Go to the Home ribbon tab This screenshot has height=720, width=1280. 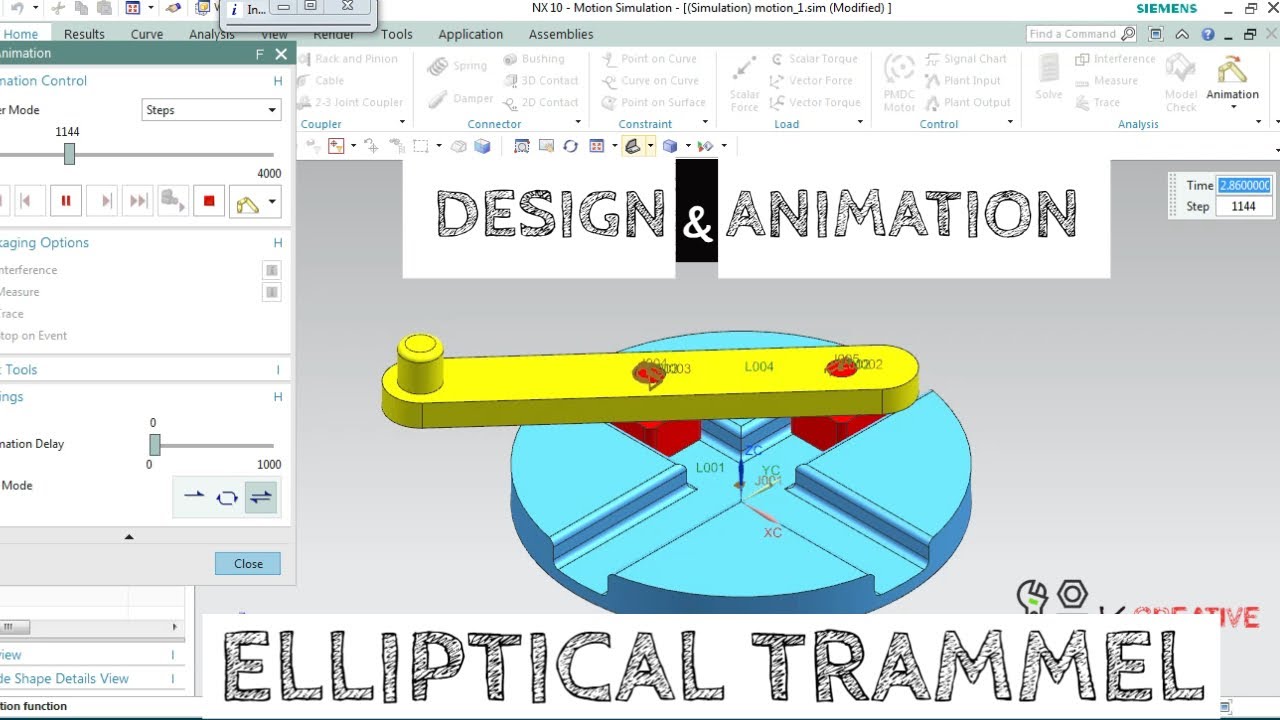coord(20,34)
